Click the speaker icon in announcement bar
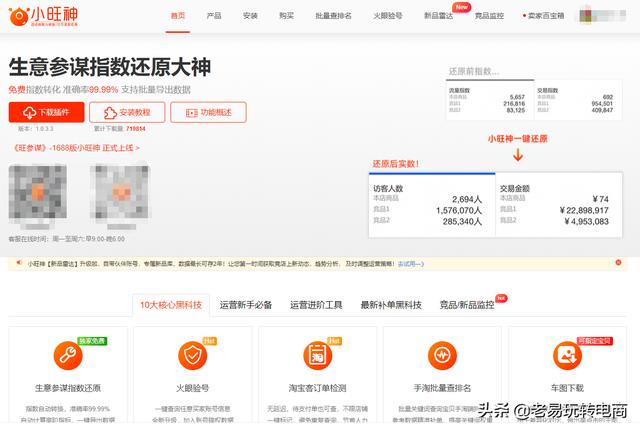 tap(19, 263)
